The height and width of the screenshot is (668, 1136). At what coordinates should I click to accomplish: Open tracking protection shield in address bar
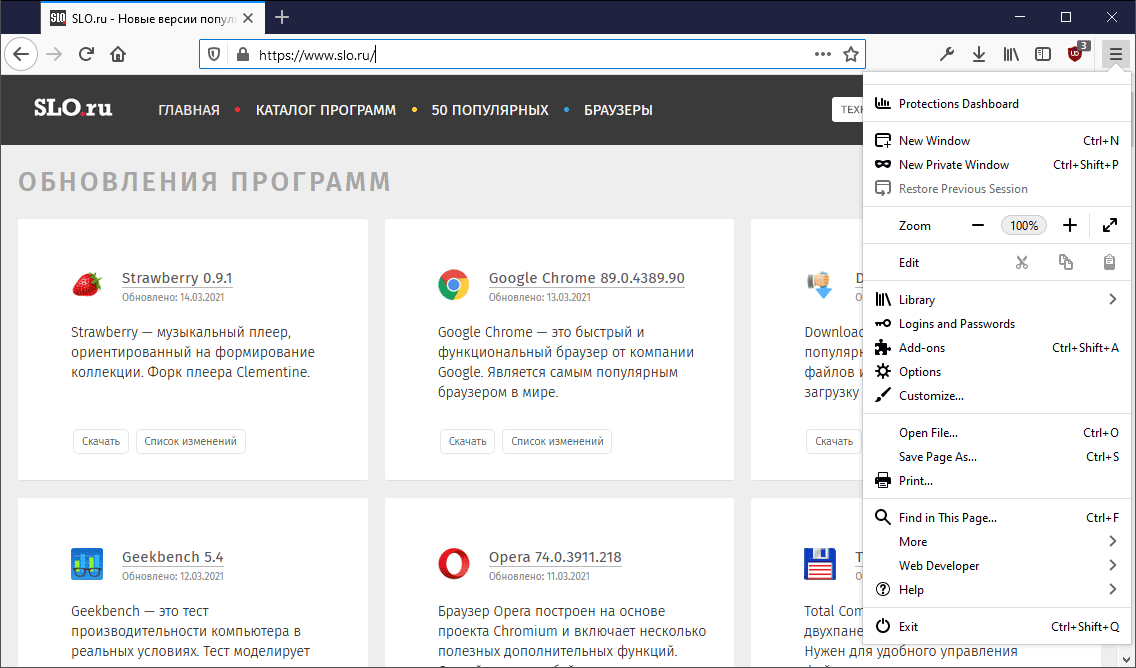click(214, 54)
